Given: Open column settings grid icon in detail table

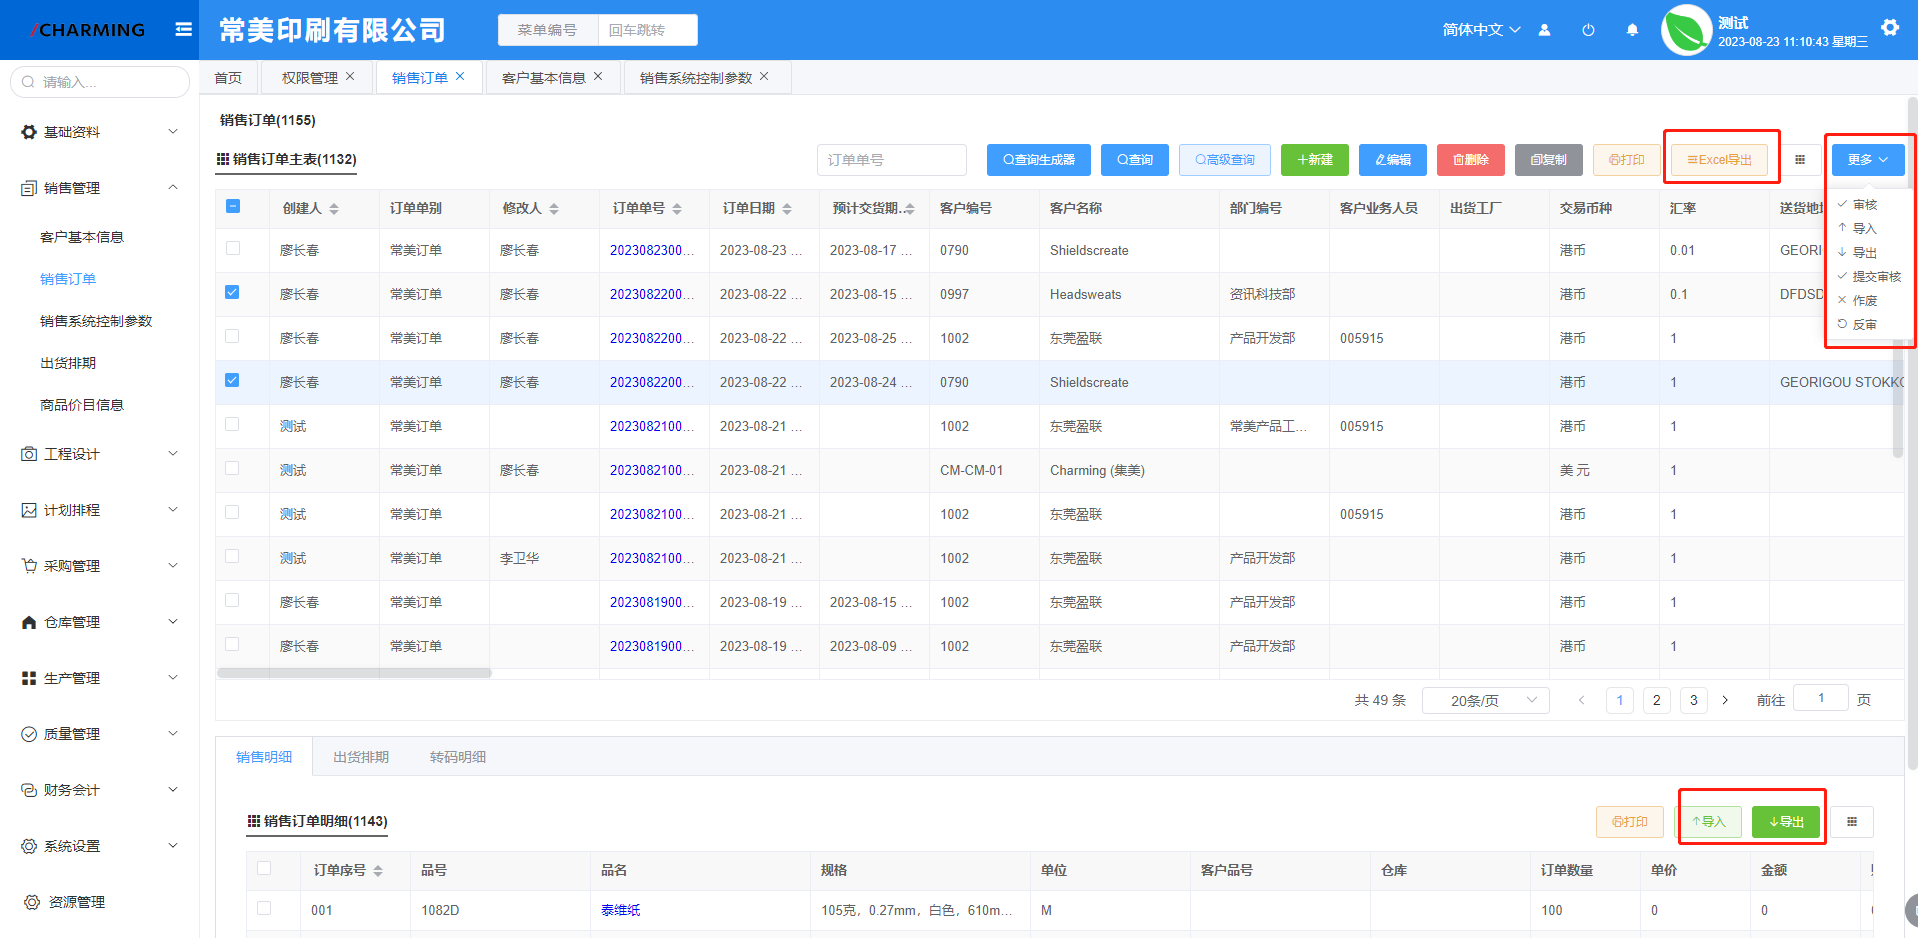Looking at the screenshot, I should [x=1852, y=822].
